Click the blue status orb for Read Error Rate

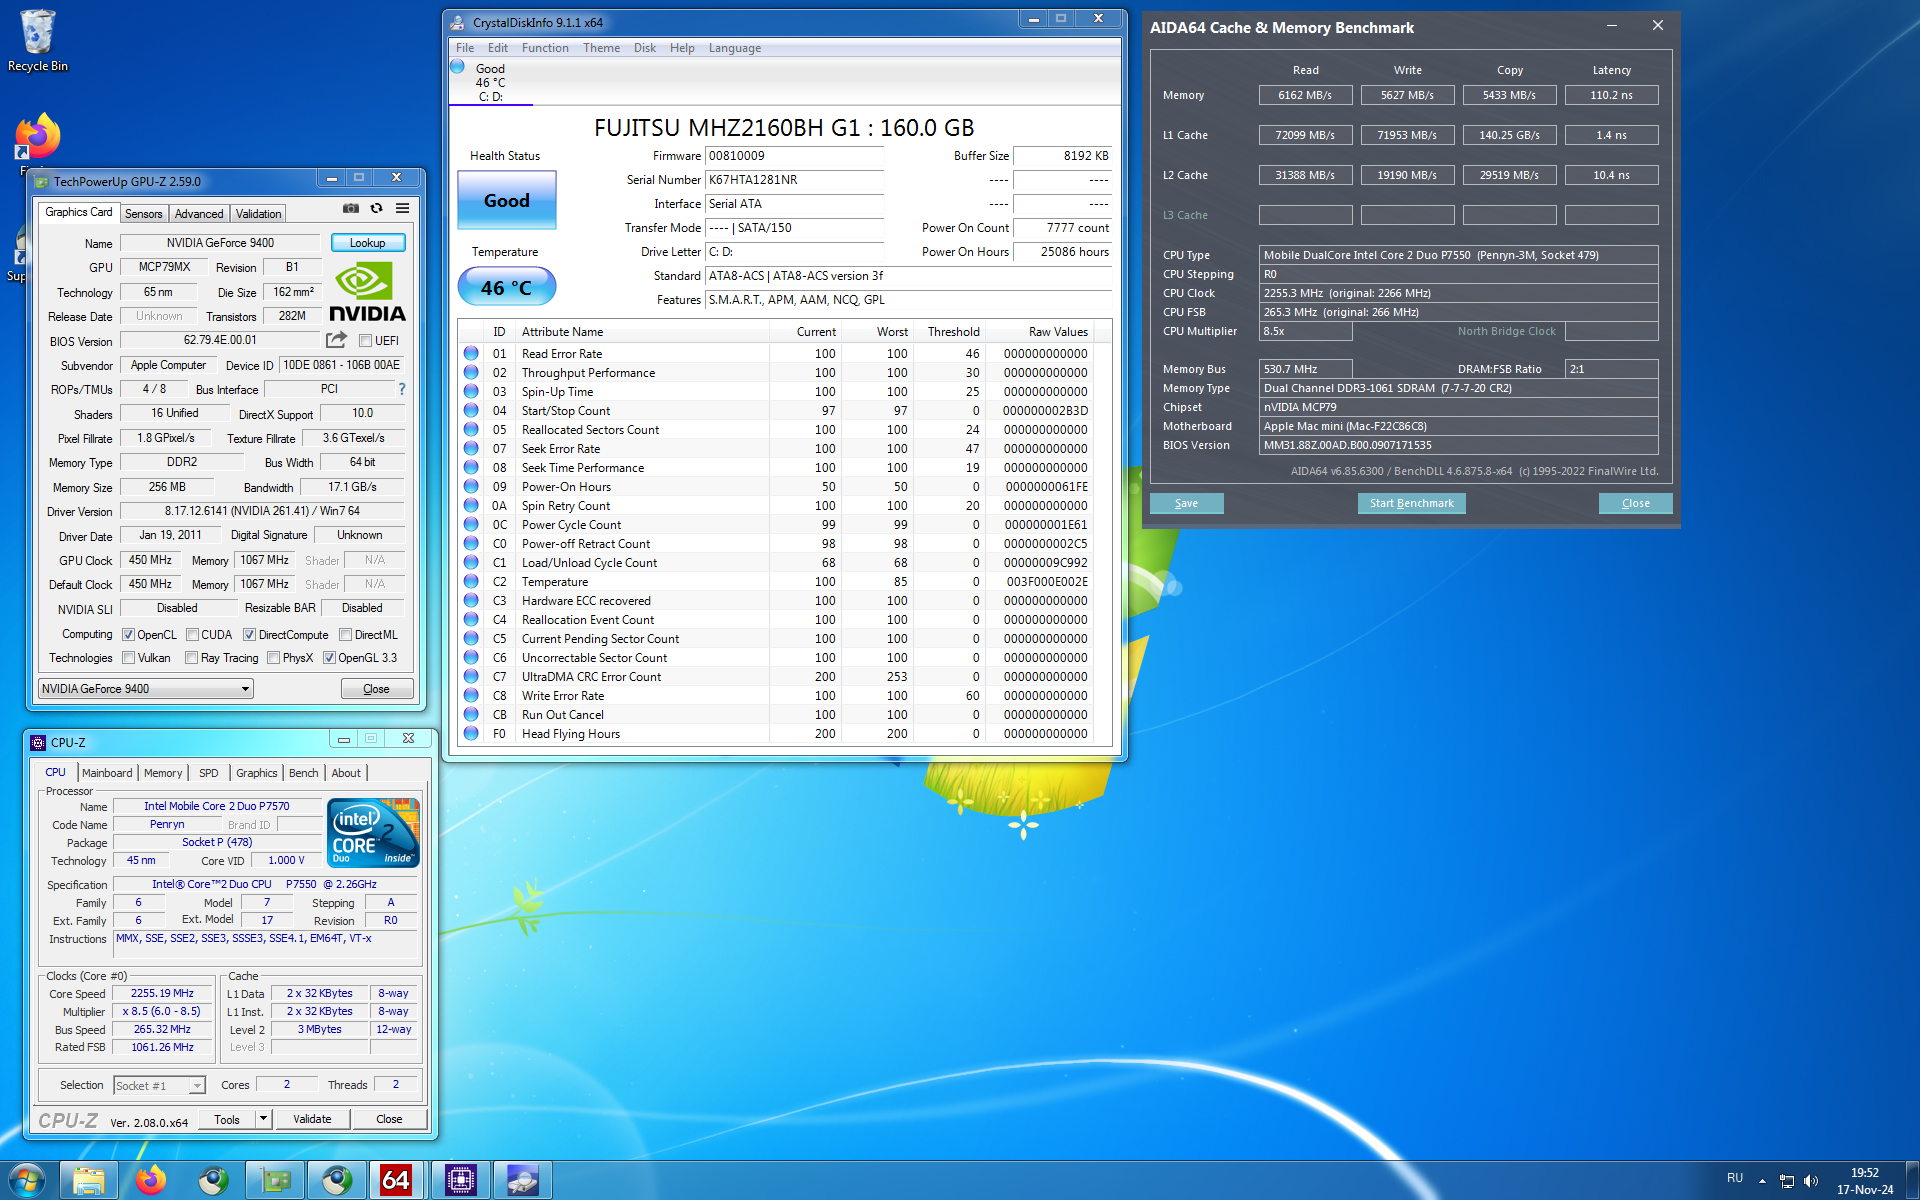pos(471,354)
